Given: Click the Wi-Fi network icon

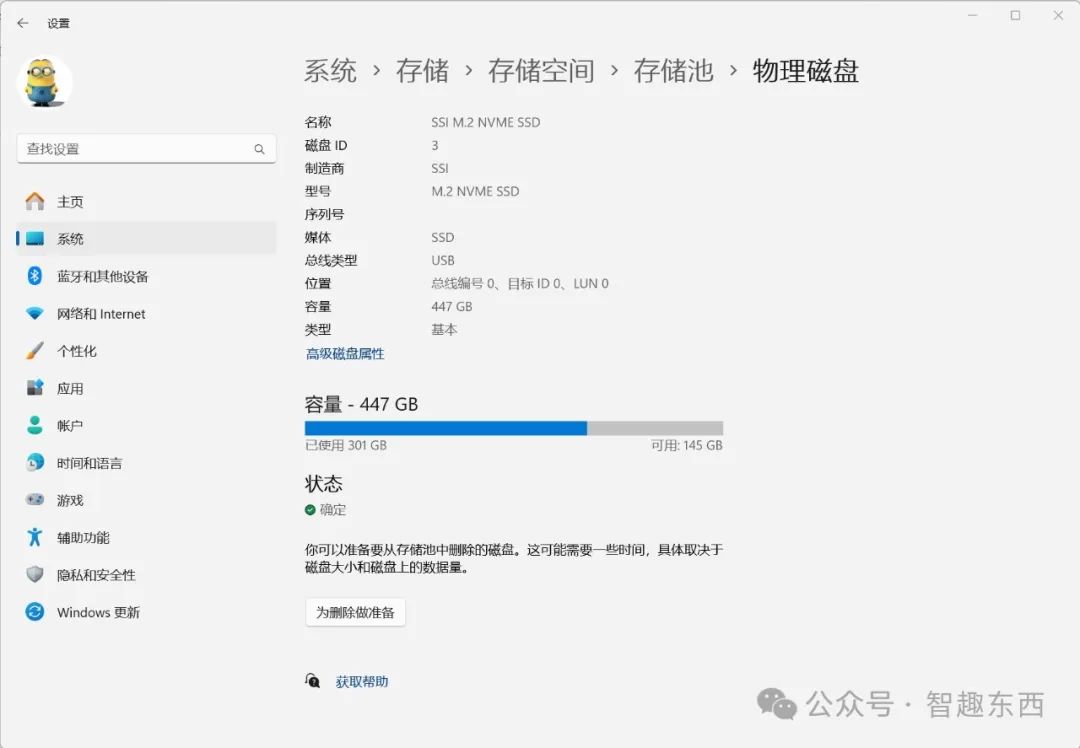Looking at the screenshot, I should [x=34, y=313].
